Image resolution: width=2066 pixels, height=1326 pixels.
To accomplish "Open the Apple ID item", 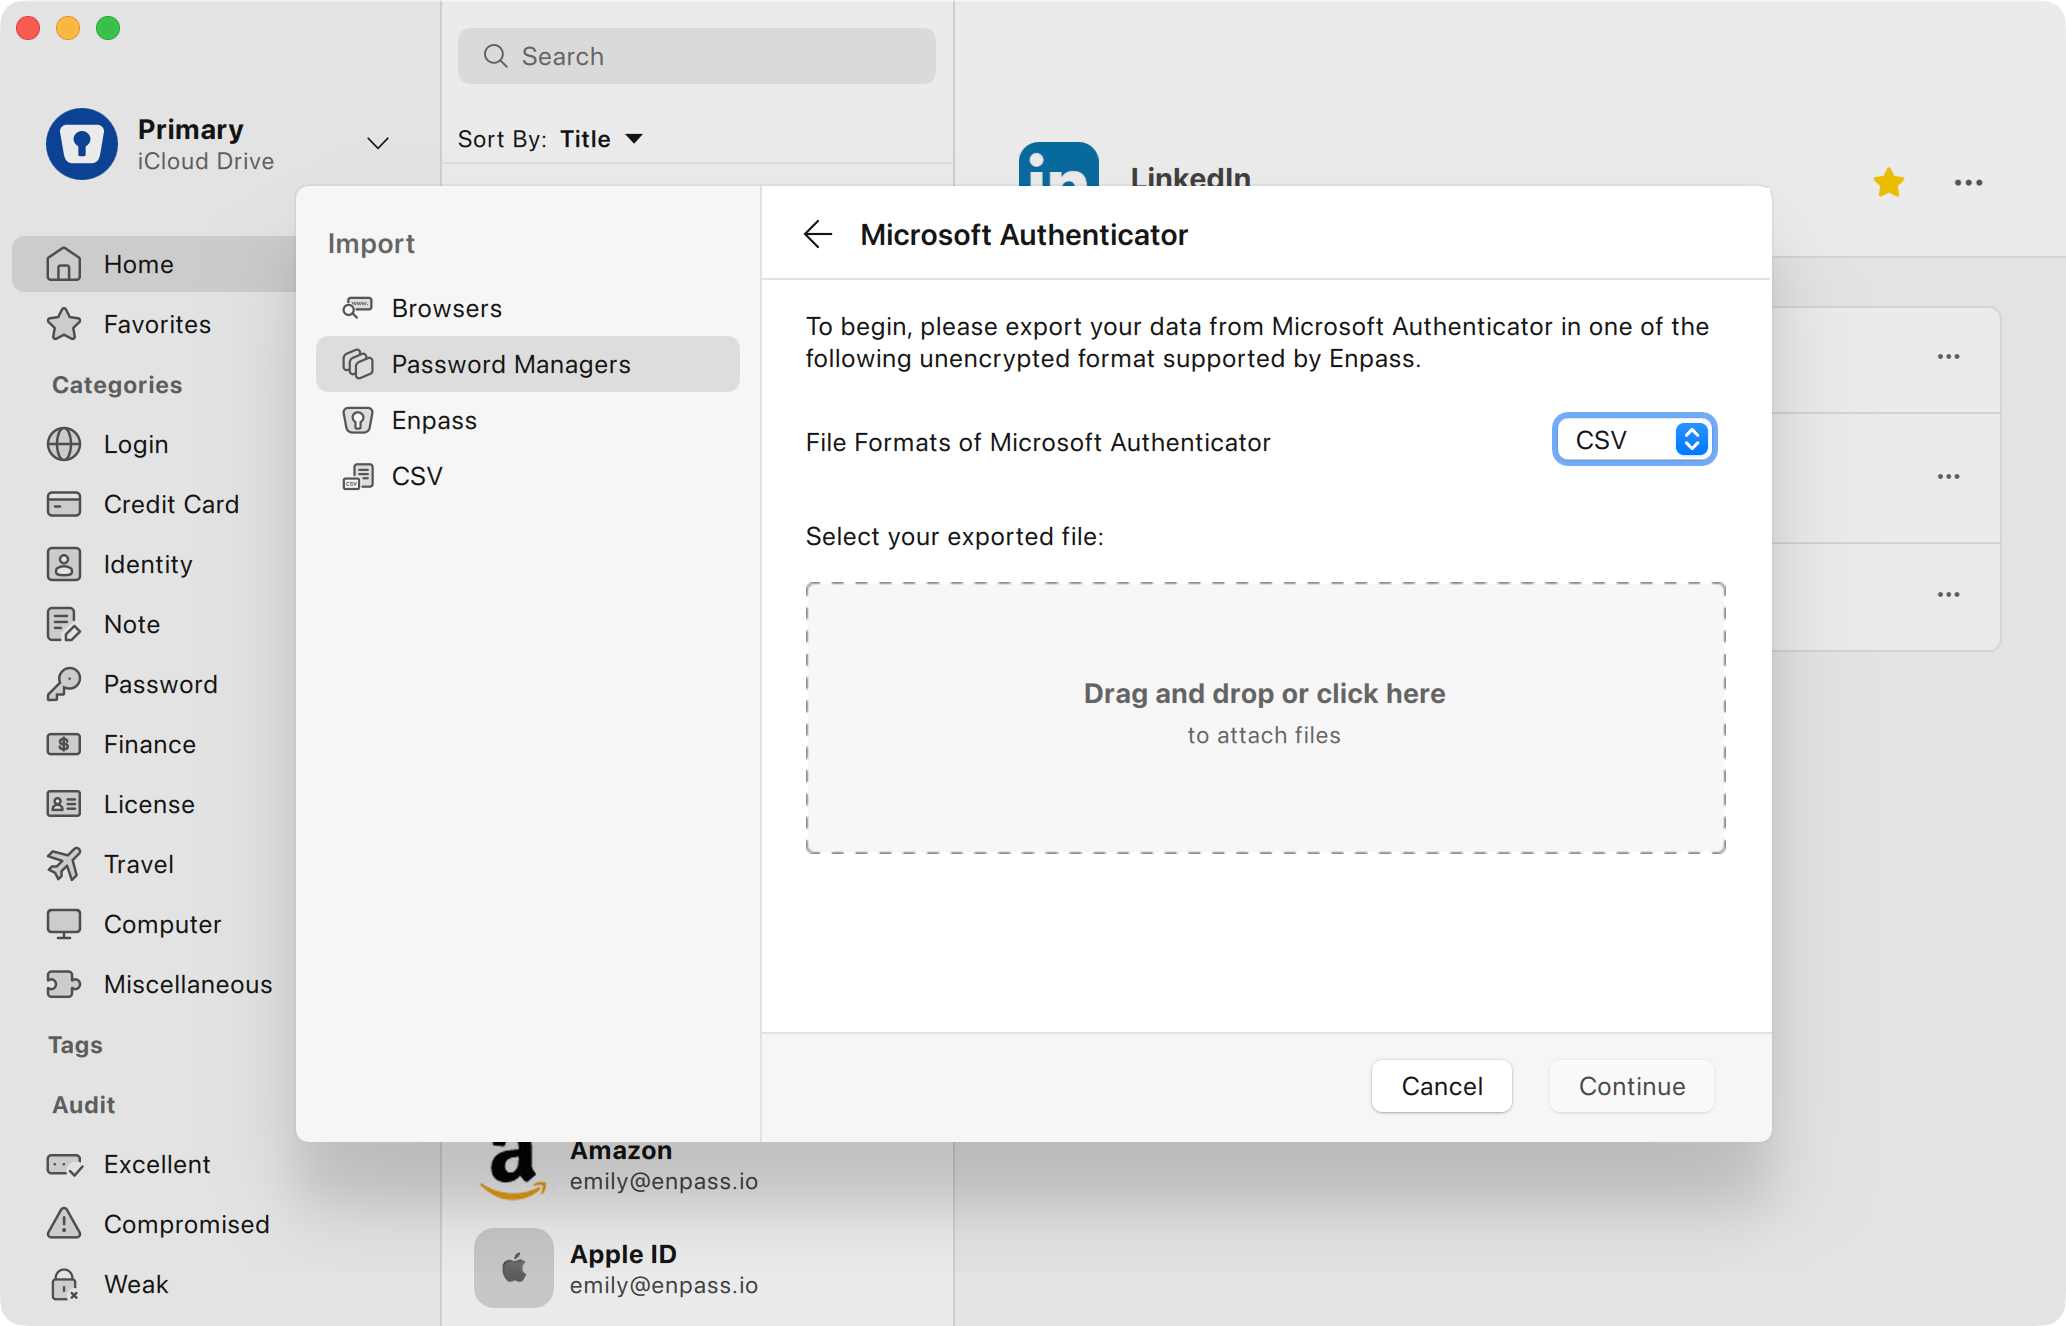I will tap(697, 1268).
